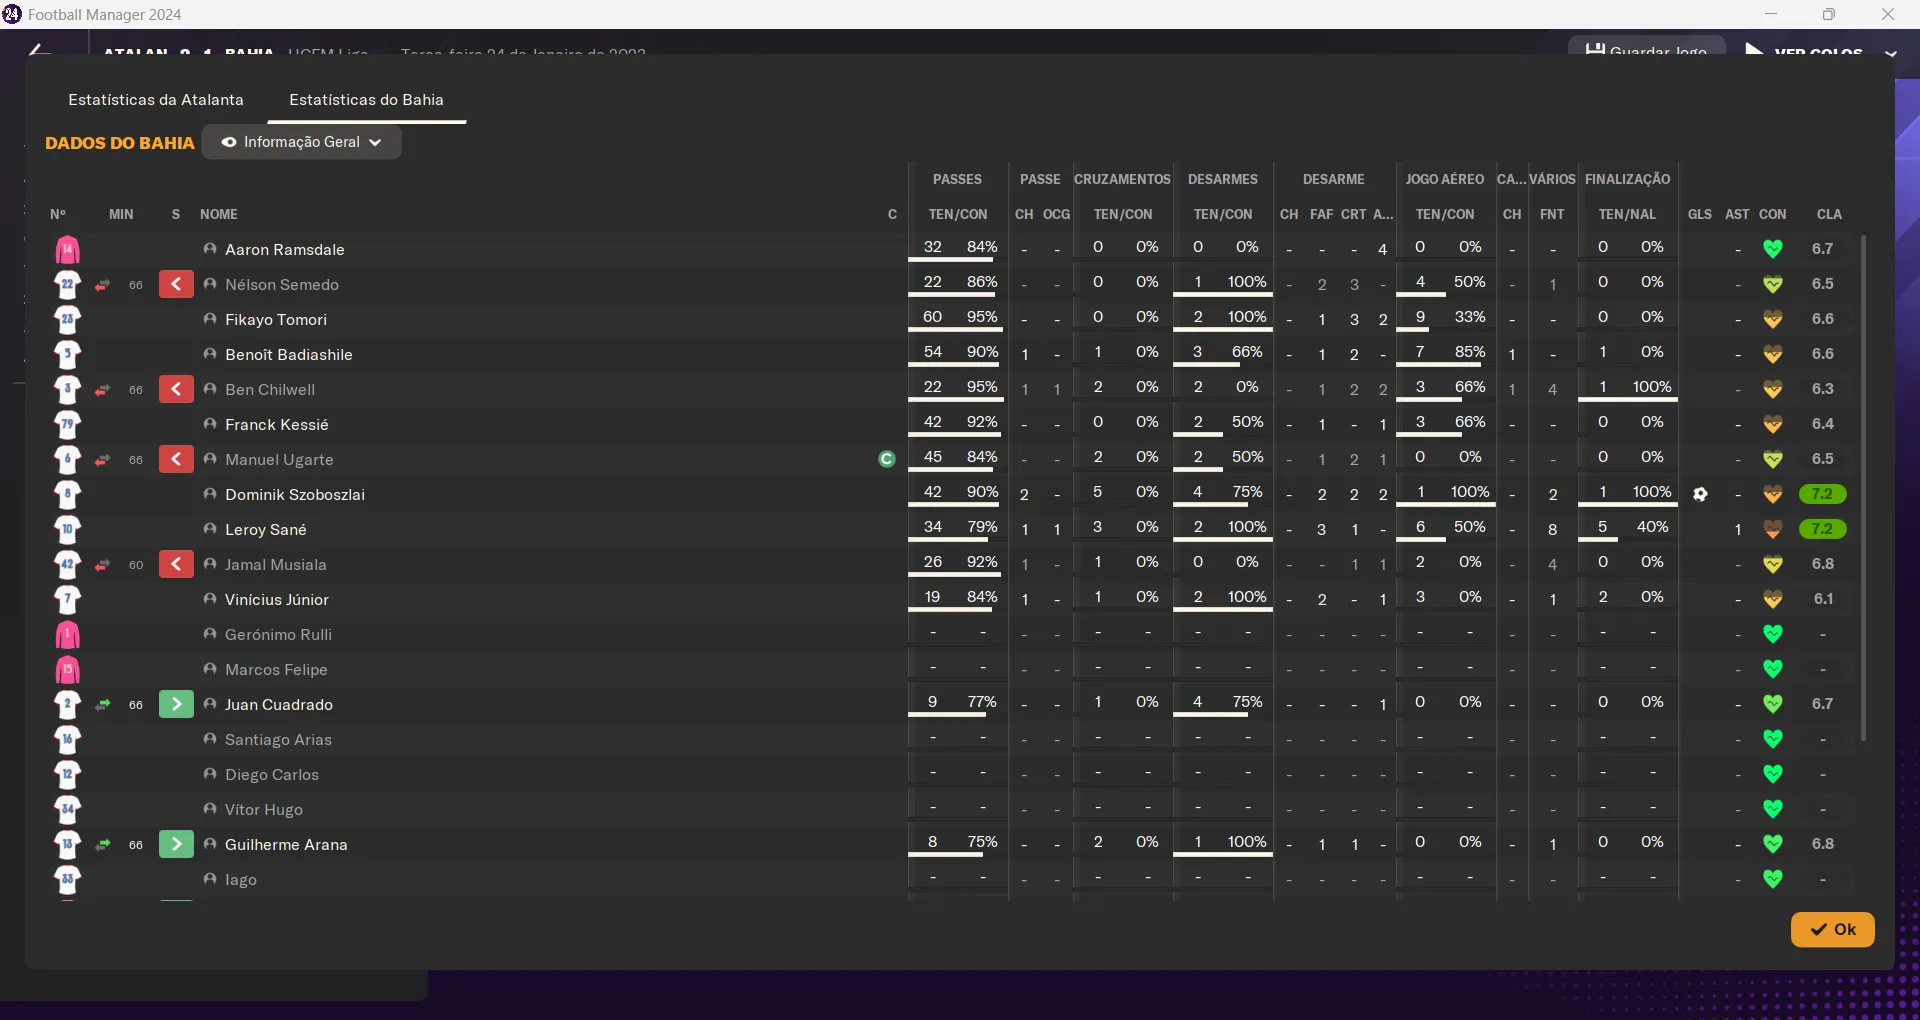Click the AST column header
The height and width of the screenshot is (1020, 1920).
[1738, 214]
